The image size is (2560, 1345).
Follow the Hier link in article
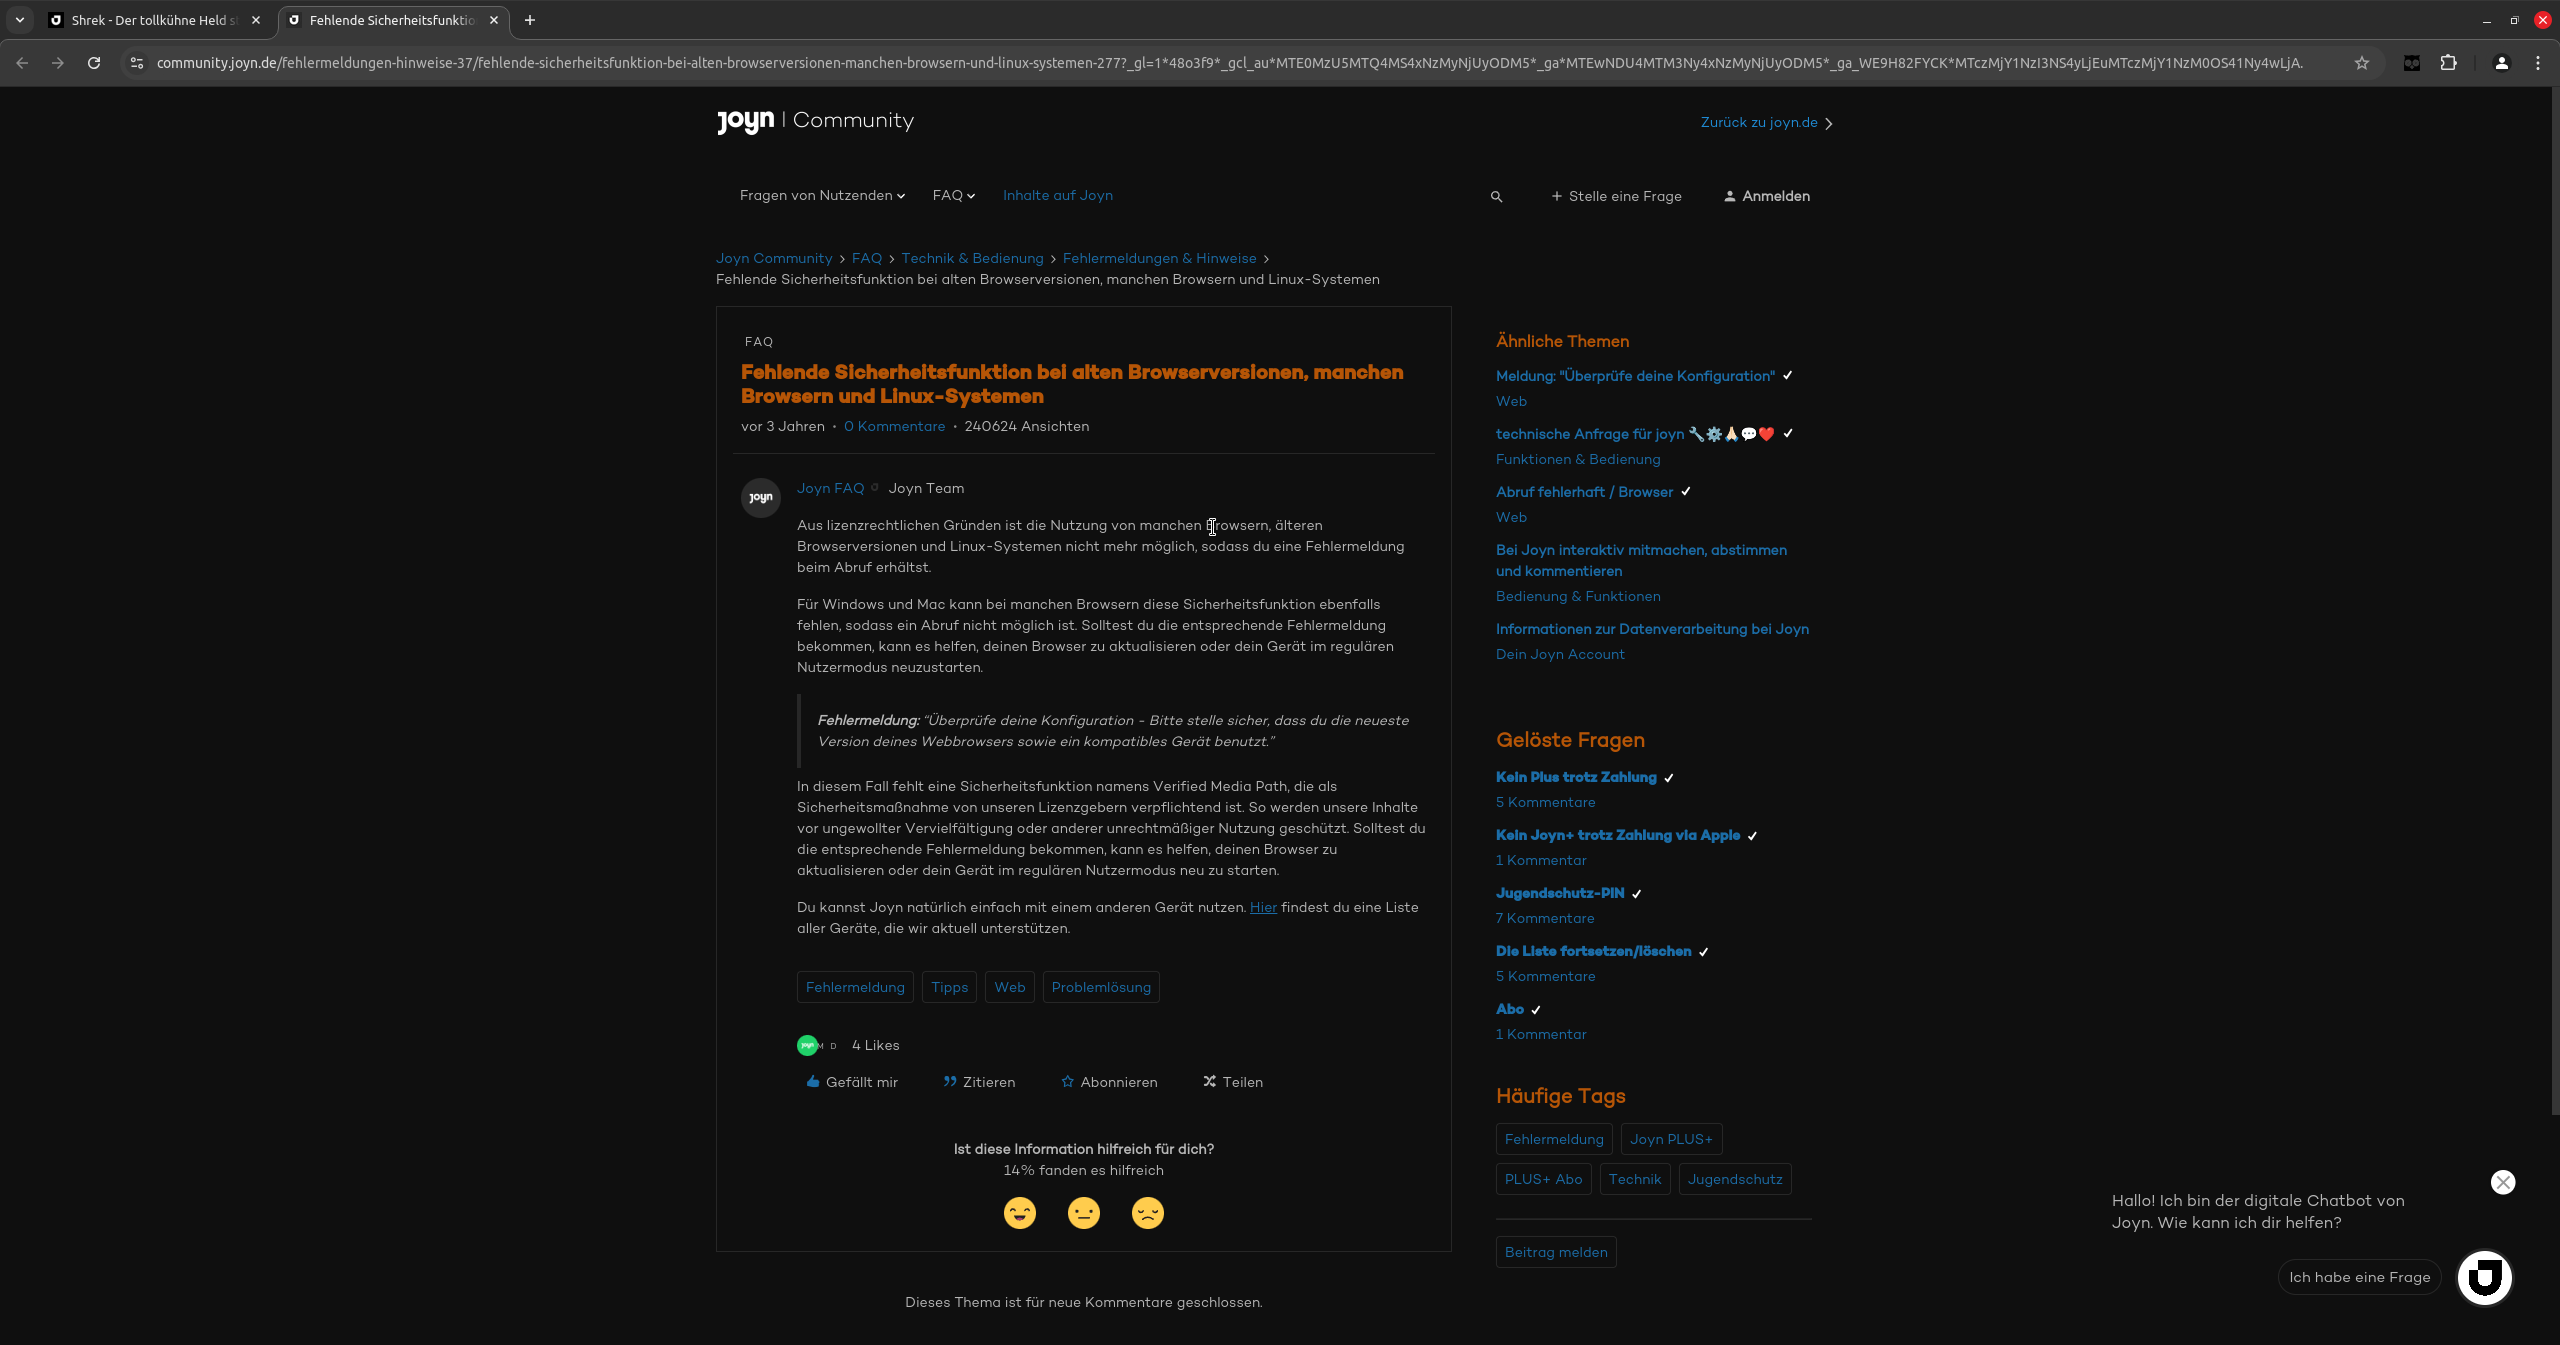click(x=1262, y=907)
